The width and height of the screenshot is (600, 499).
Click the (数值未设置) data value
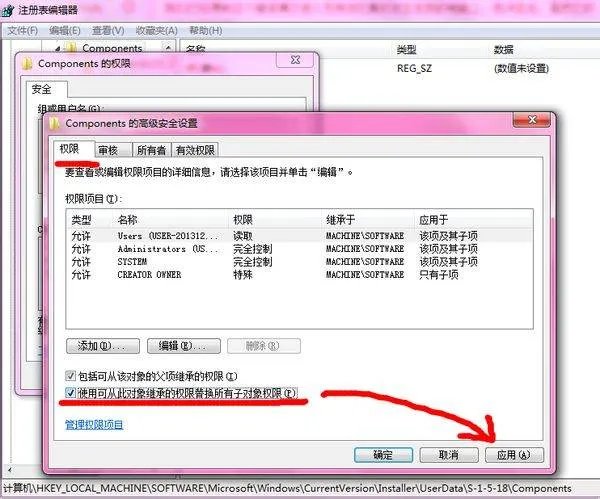click(x=522, y=68)
